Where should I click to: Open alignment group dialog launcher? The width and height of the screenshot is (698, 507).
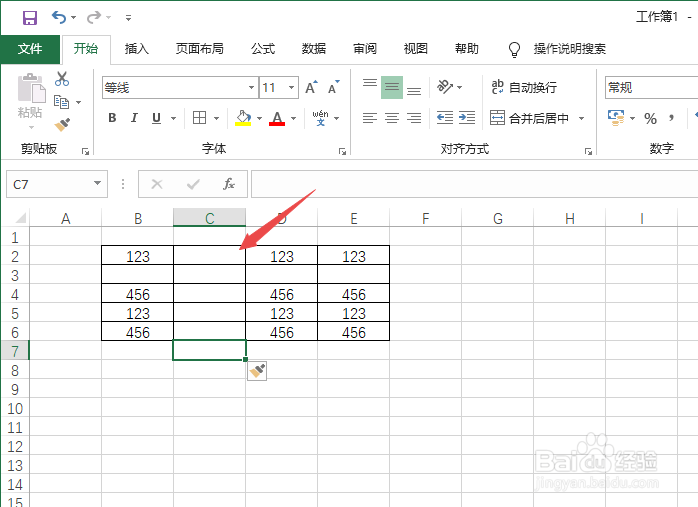tap(588, 152)
